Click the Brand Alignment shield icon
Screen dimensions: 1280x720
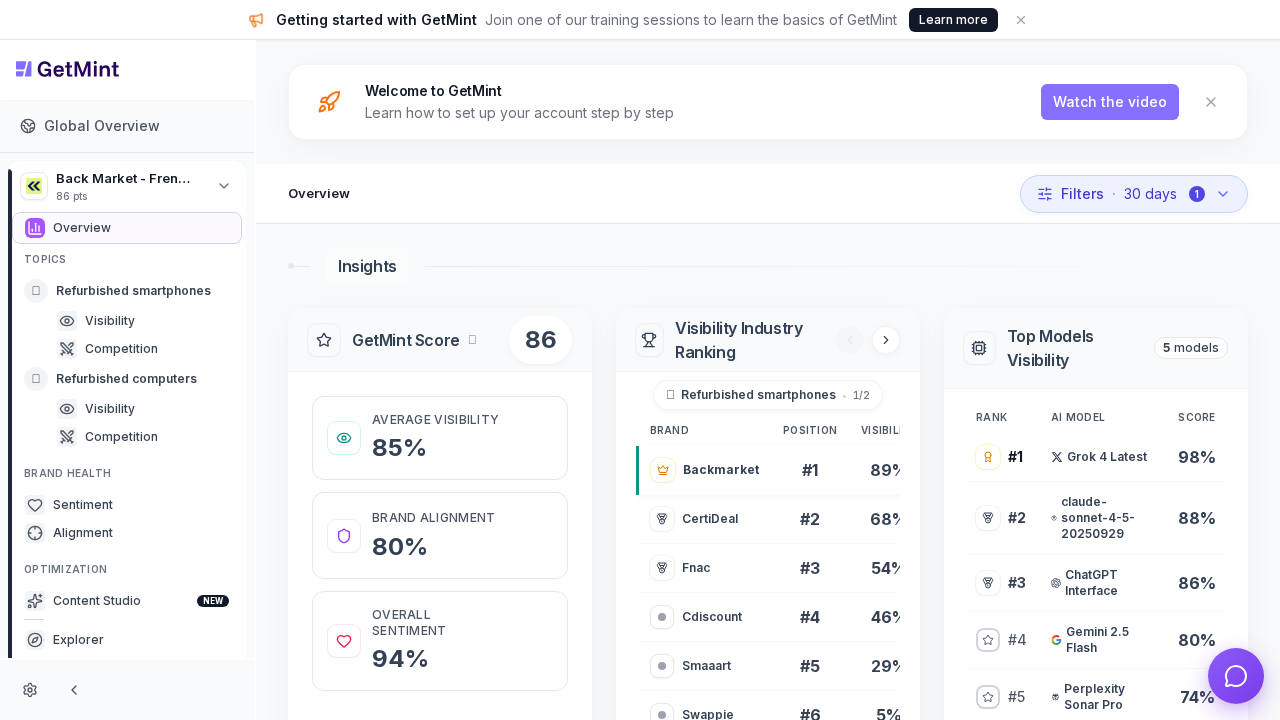(344, 536)
